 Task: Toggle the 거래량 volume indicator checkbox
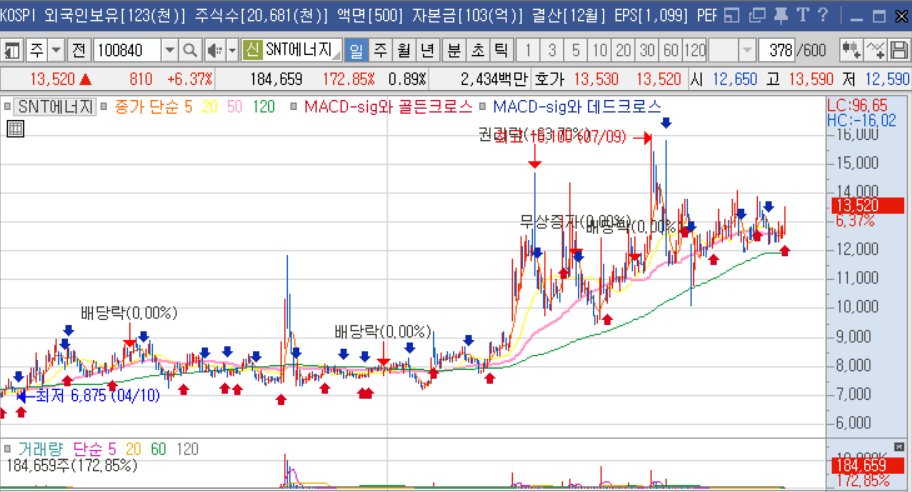click(9, 449)
